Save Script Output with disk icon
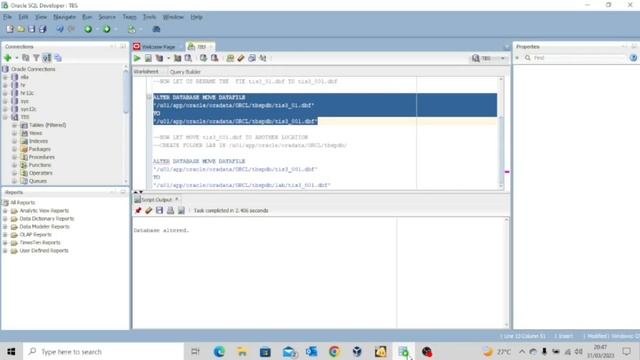Image resolution: width=640 pixels, height=360 pixels. pyautogui.click(x=159, y=211)
